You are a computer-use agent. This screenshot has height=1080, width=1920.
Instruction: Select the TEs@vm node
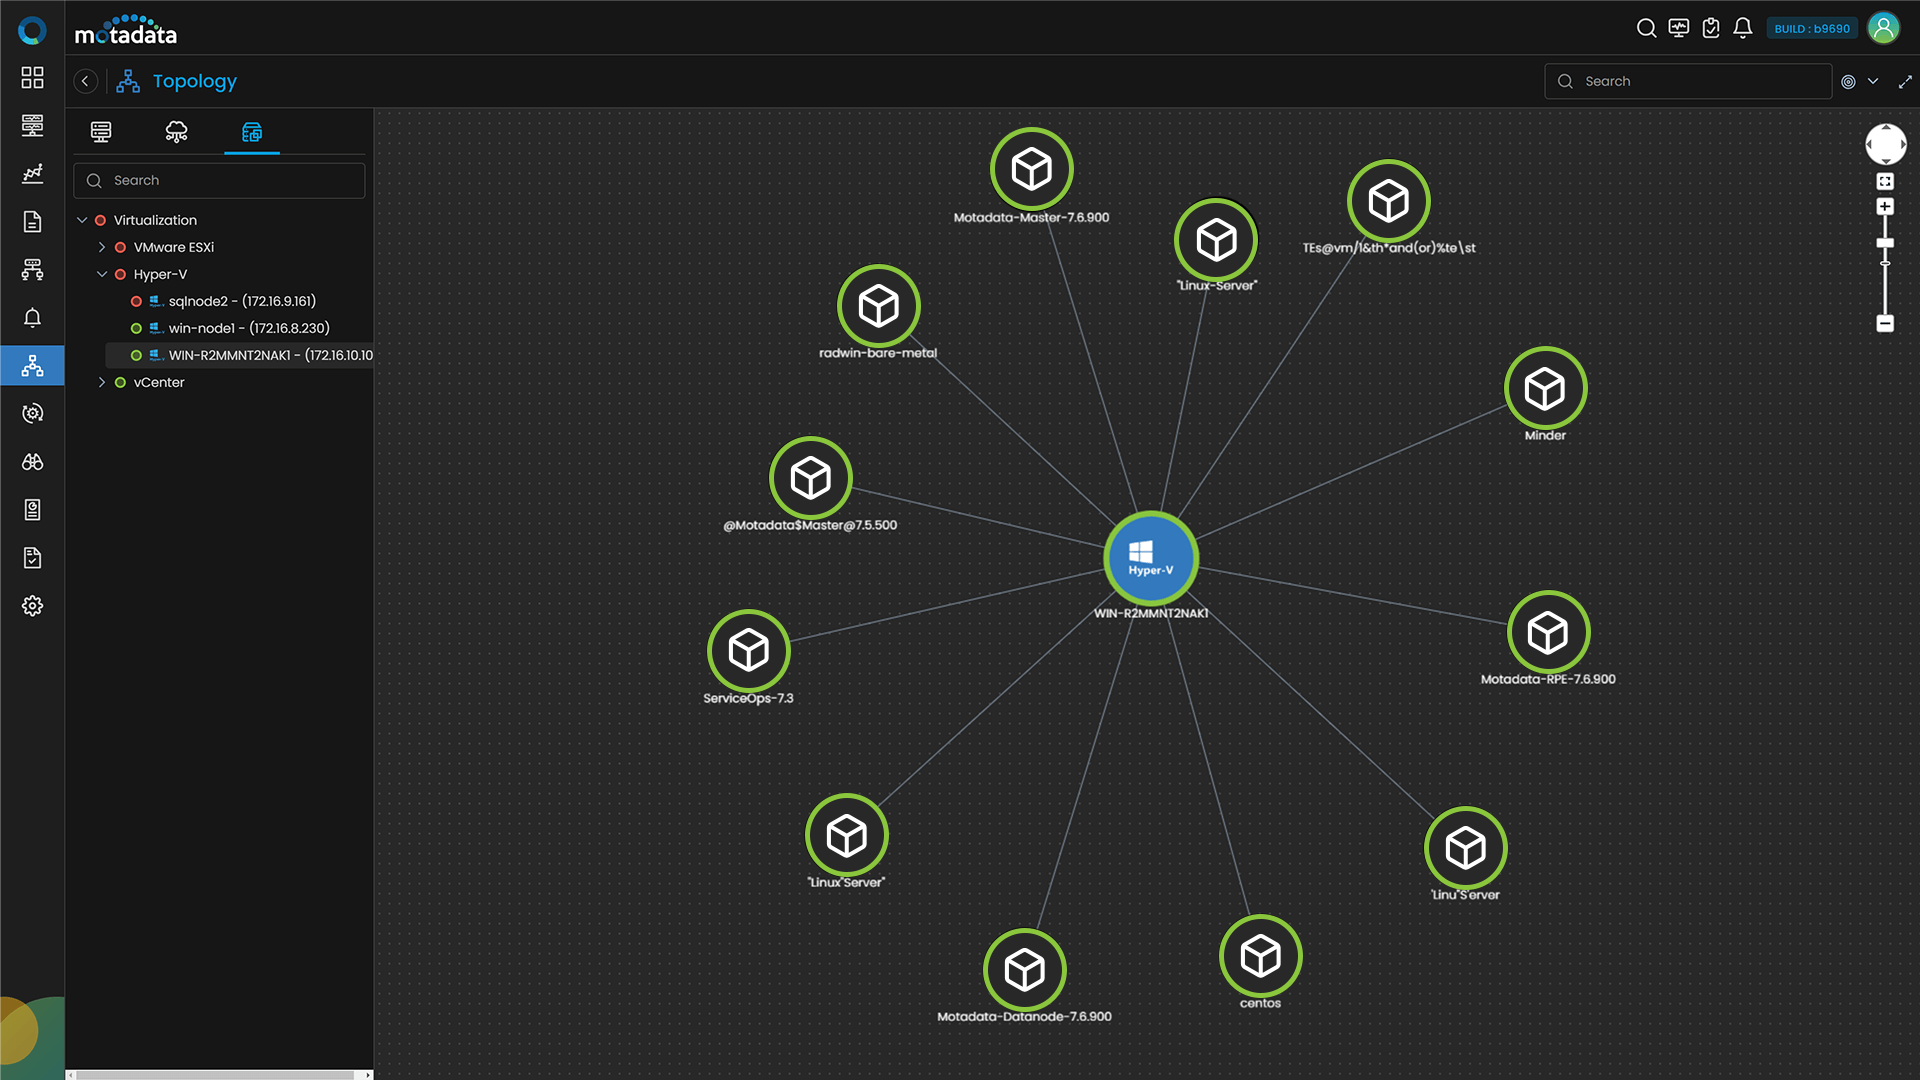pos(1389,201)
